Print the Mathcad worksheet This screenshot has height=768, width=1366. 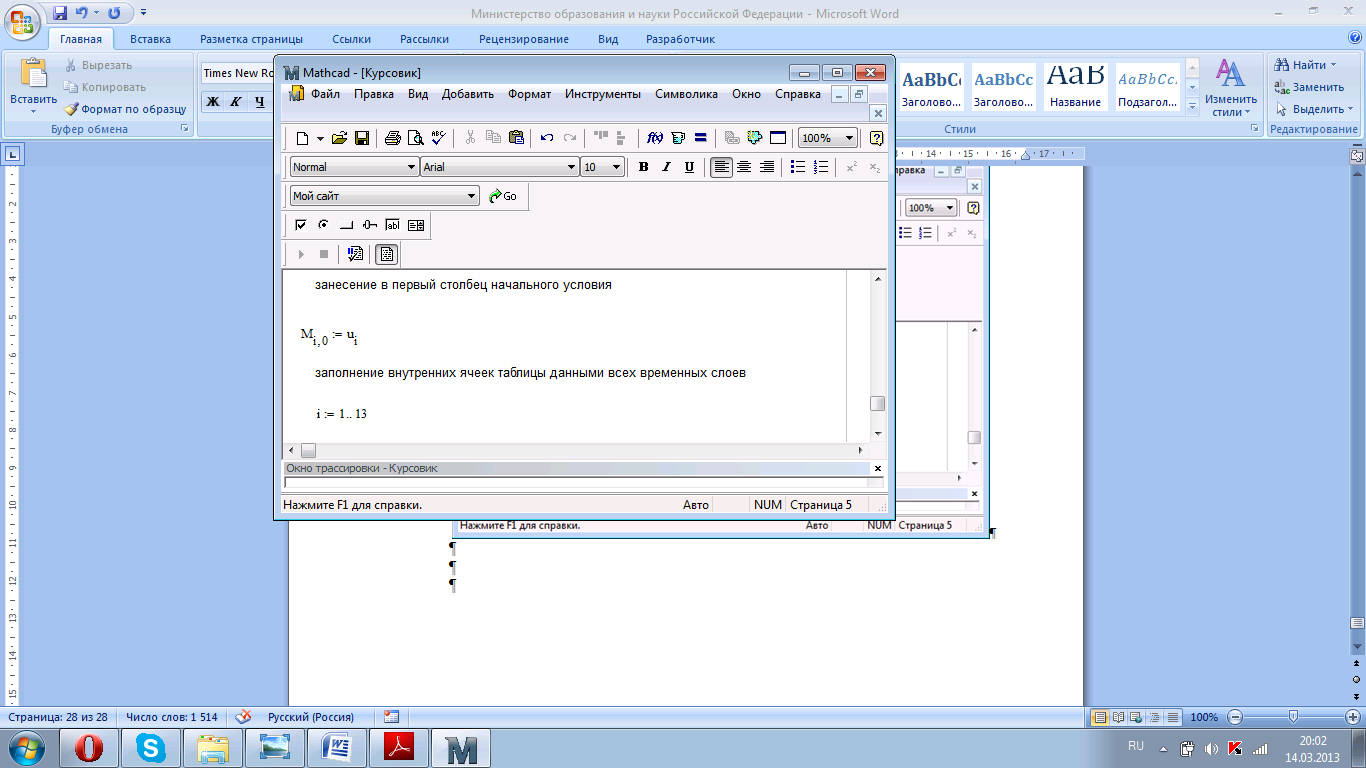pos(393,138)
